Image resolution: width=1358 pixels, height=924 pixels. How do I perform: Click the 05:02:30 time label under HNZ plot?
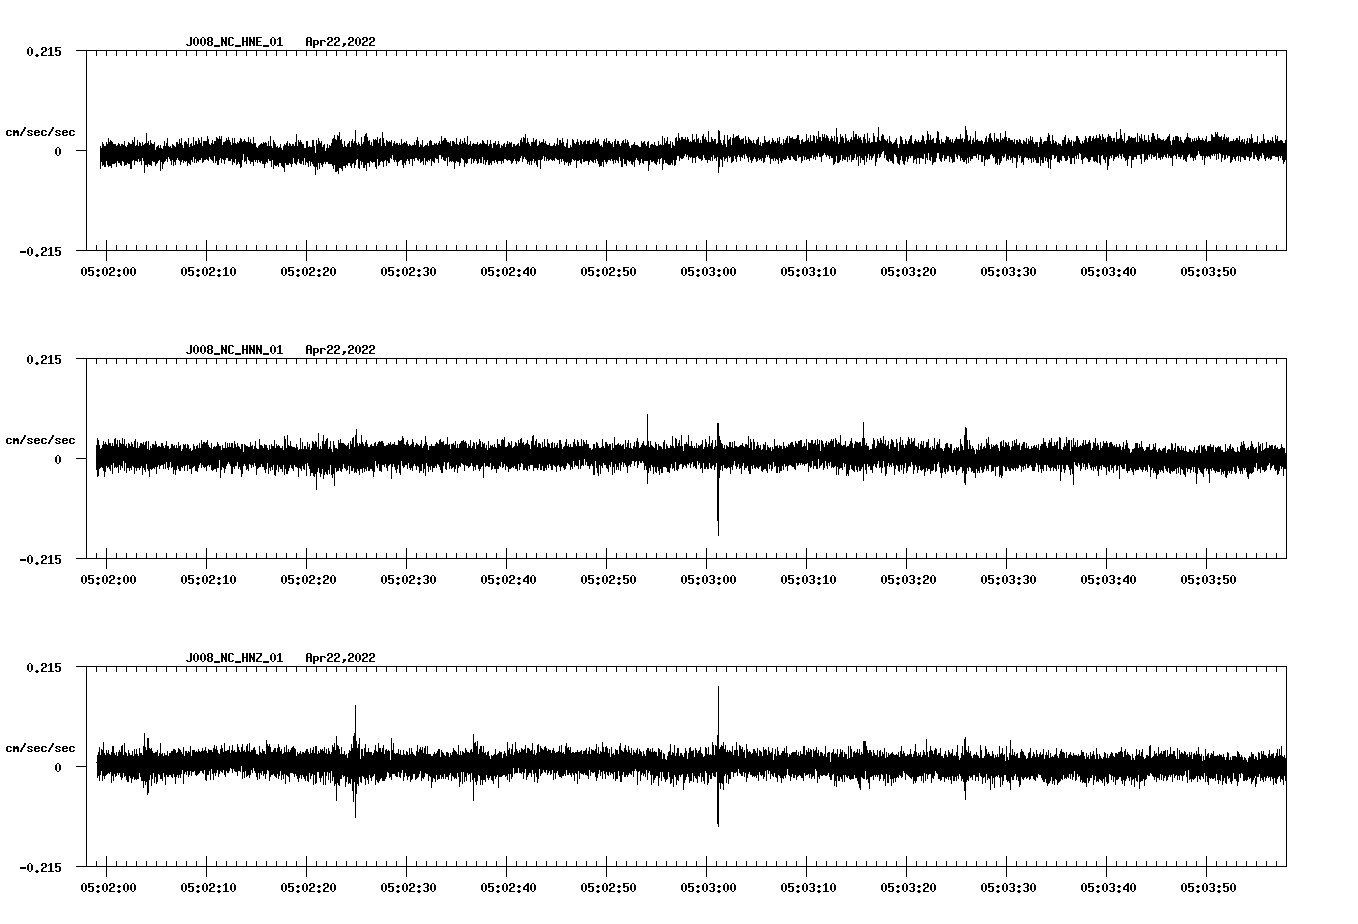coord(408,887)
